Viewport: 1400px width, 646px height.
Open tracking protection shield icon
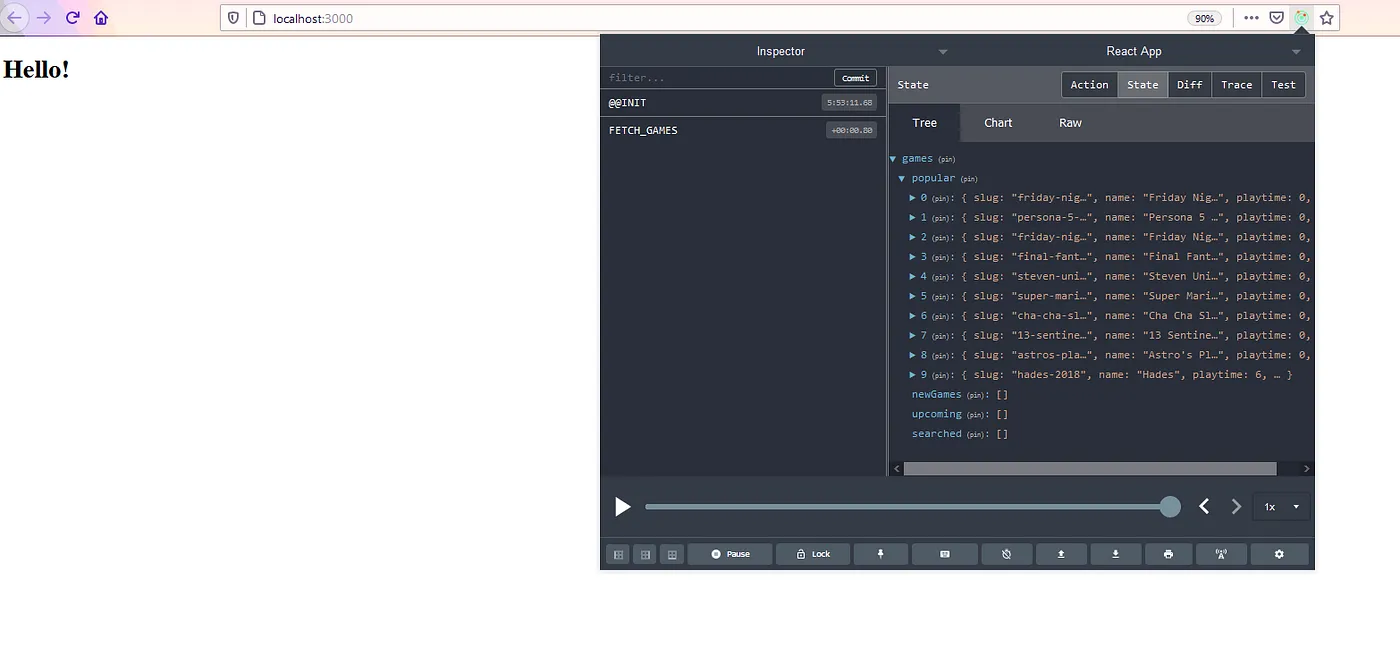233,18
